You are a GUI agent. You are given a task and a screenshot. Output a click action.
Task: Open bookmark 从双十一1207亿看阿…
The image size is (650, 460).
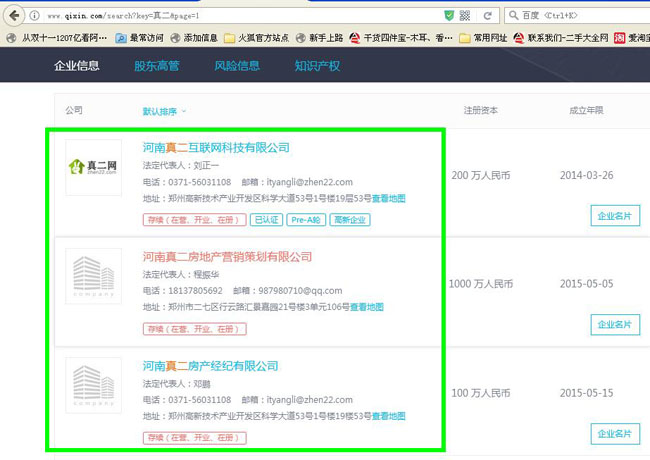click(58, 38)
